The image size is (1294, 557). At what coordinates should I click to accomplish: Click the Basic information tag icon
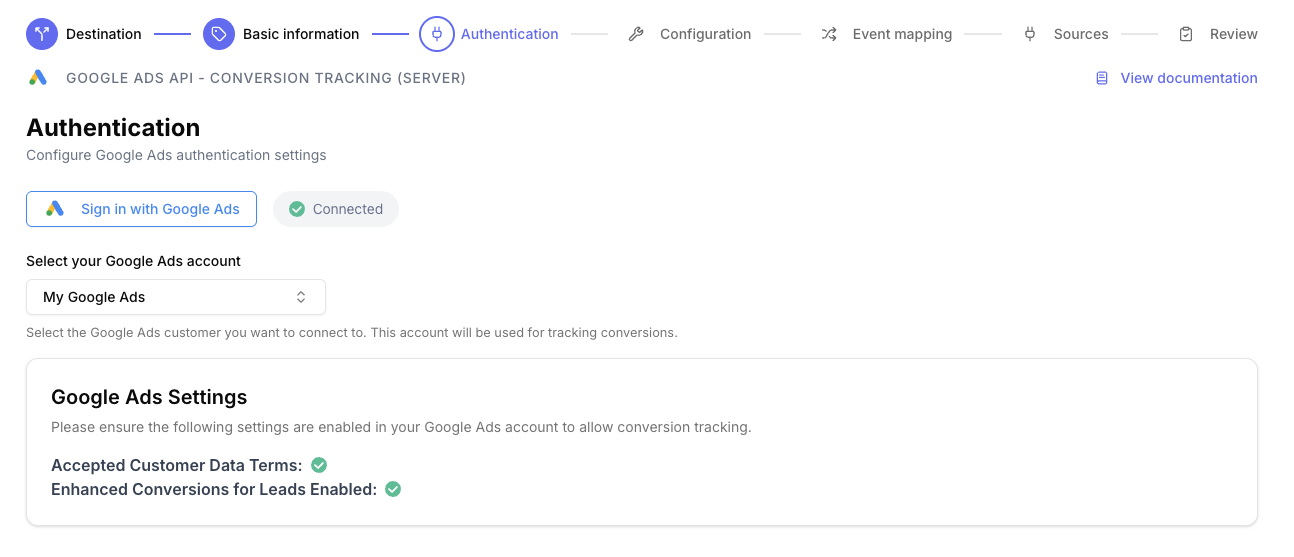(219, 34)
